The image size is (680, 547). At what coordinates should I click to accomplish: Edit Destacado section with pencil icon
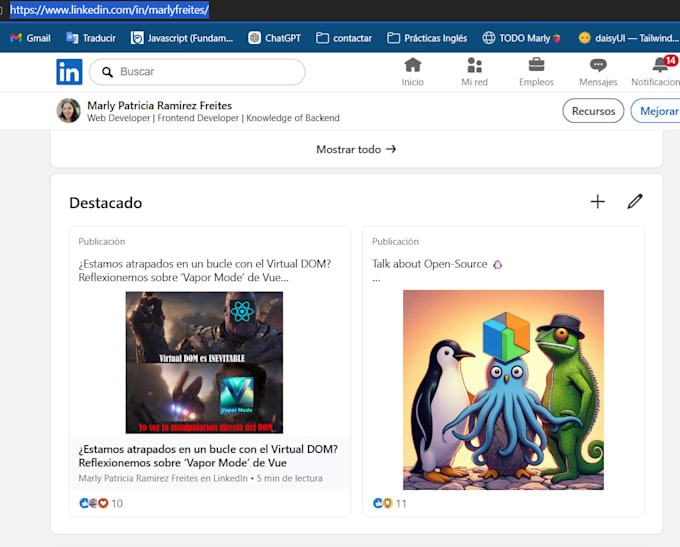tap(634, 201)
